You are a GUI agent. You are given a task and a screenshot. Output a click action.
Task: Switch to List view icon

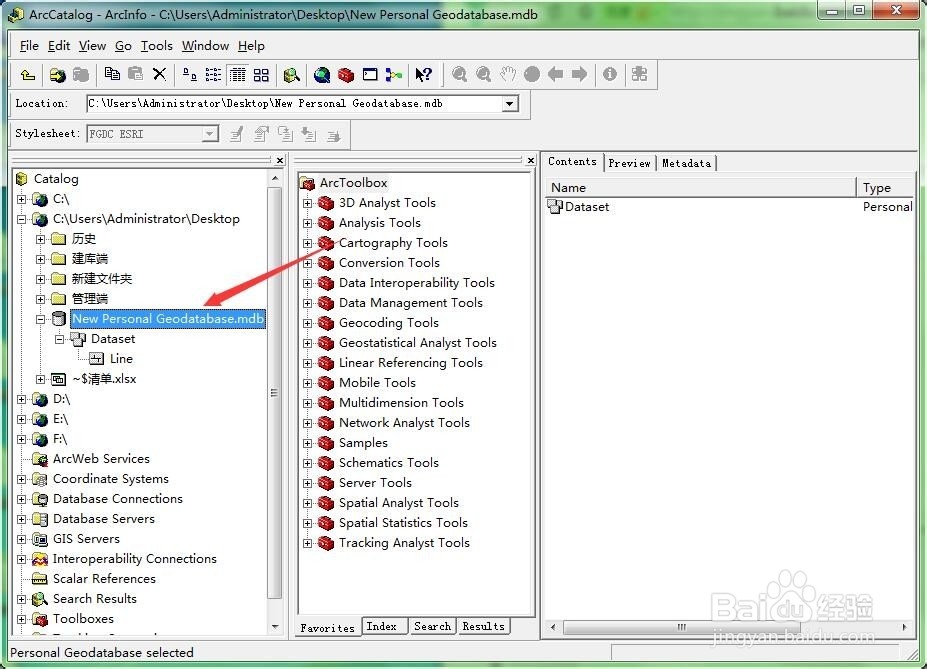(x=213, y=74)
